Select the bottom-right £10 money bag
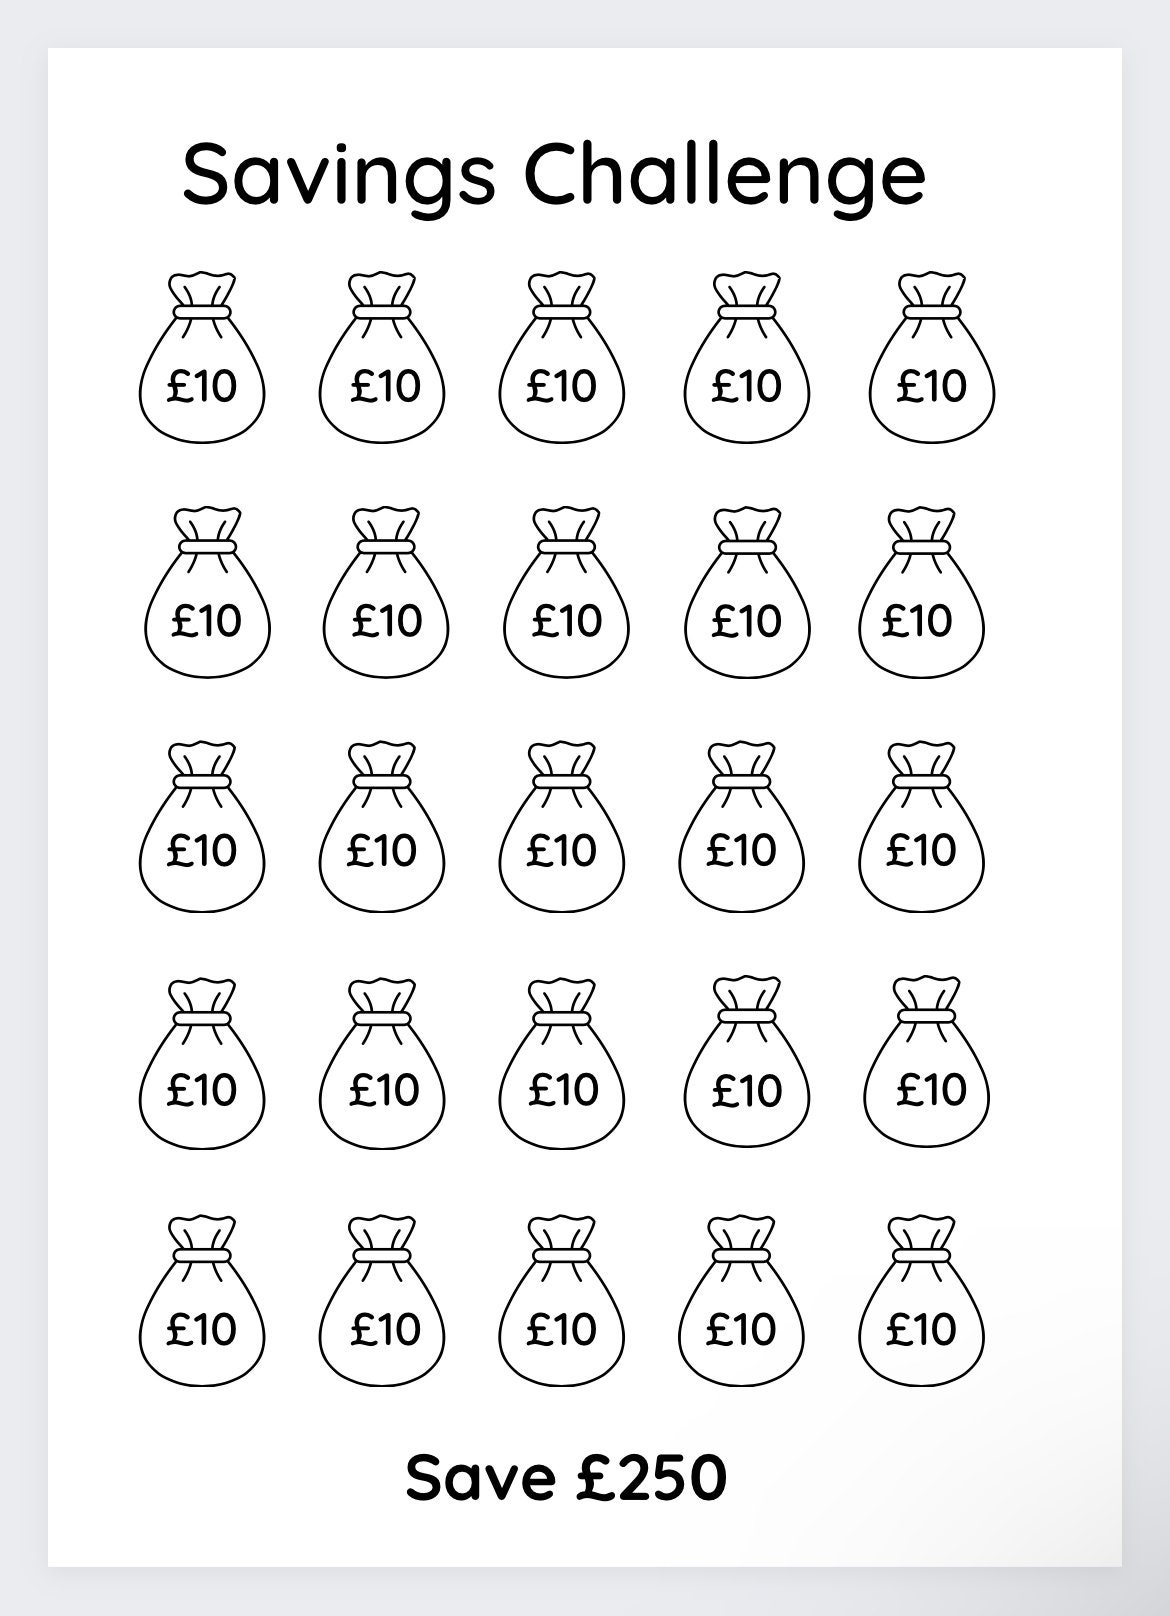1170x1616 pixels. [x=922, y=1301]
